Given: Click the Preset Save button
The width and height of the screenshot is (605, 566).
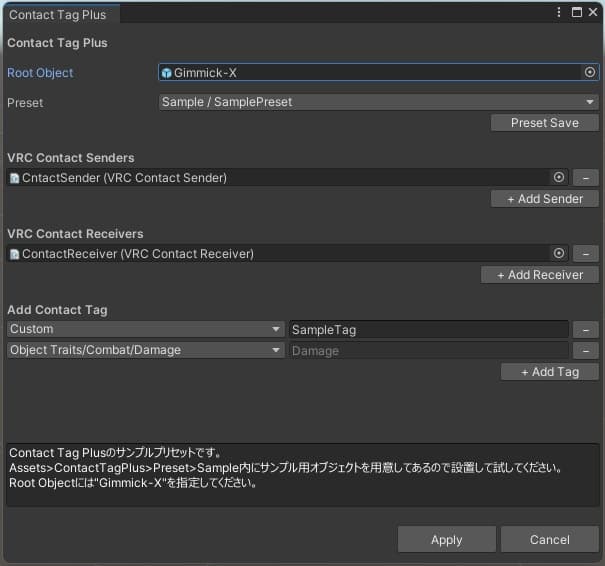Looking at the screenshot, I should click(x=544, y=123).
